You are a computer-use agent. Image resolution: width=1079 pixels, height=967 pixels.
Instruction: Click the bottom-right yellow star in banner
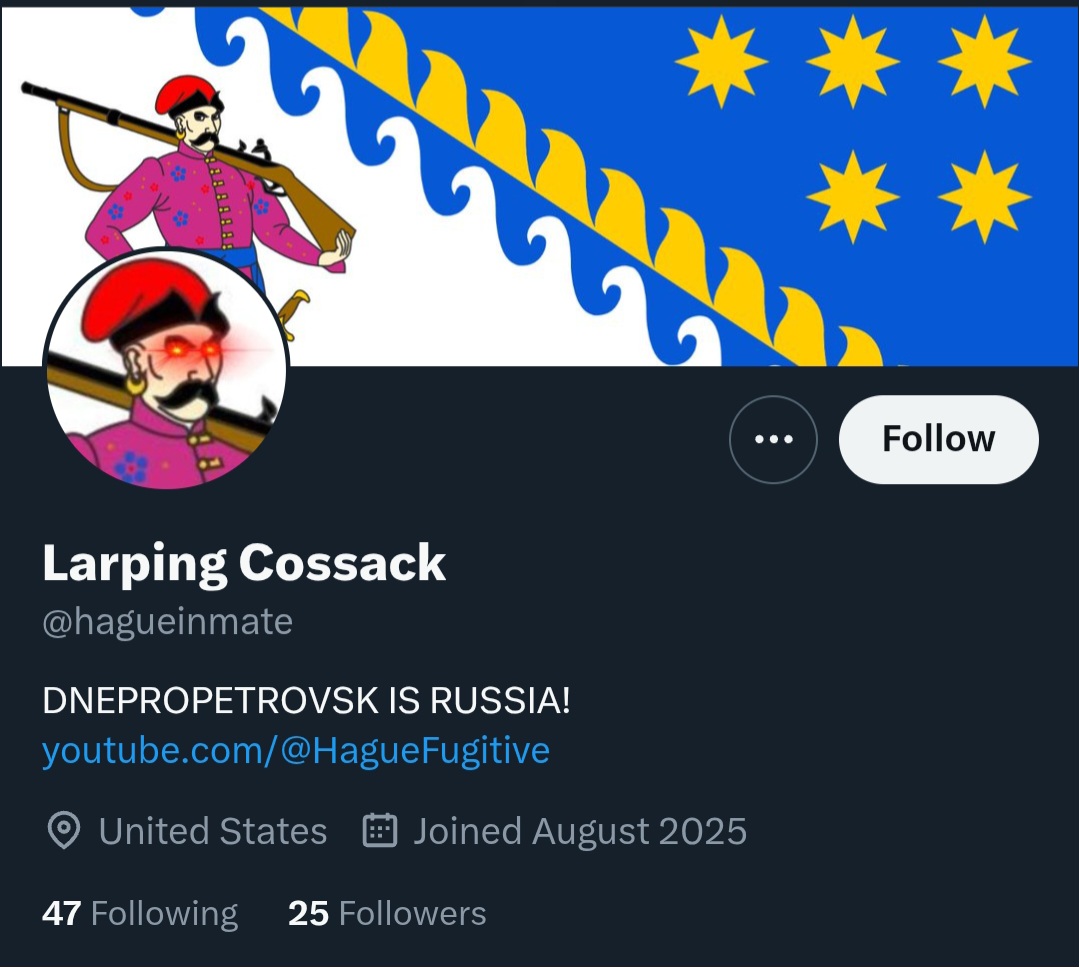point(984,197)
